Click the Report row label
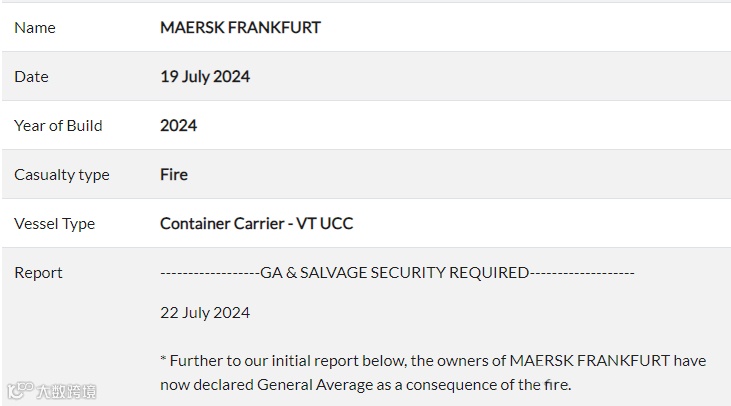Image resolution: width=731 pixels, height=406 pixels. [38, 273]
